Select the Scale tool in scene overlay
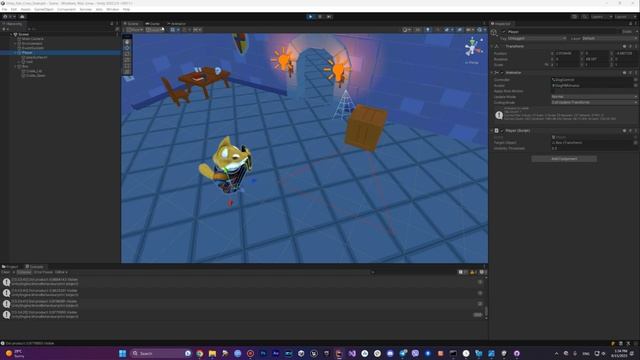This screenshot has width=640, height=360. pos(127,60)
